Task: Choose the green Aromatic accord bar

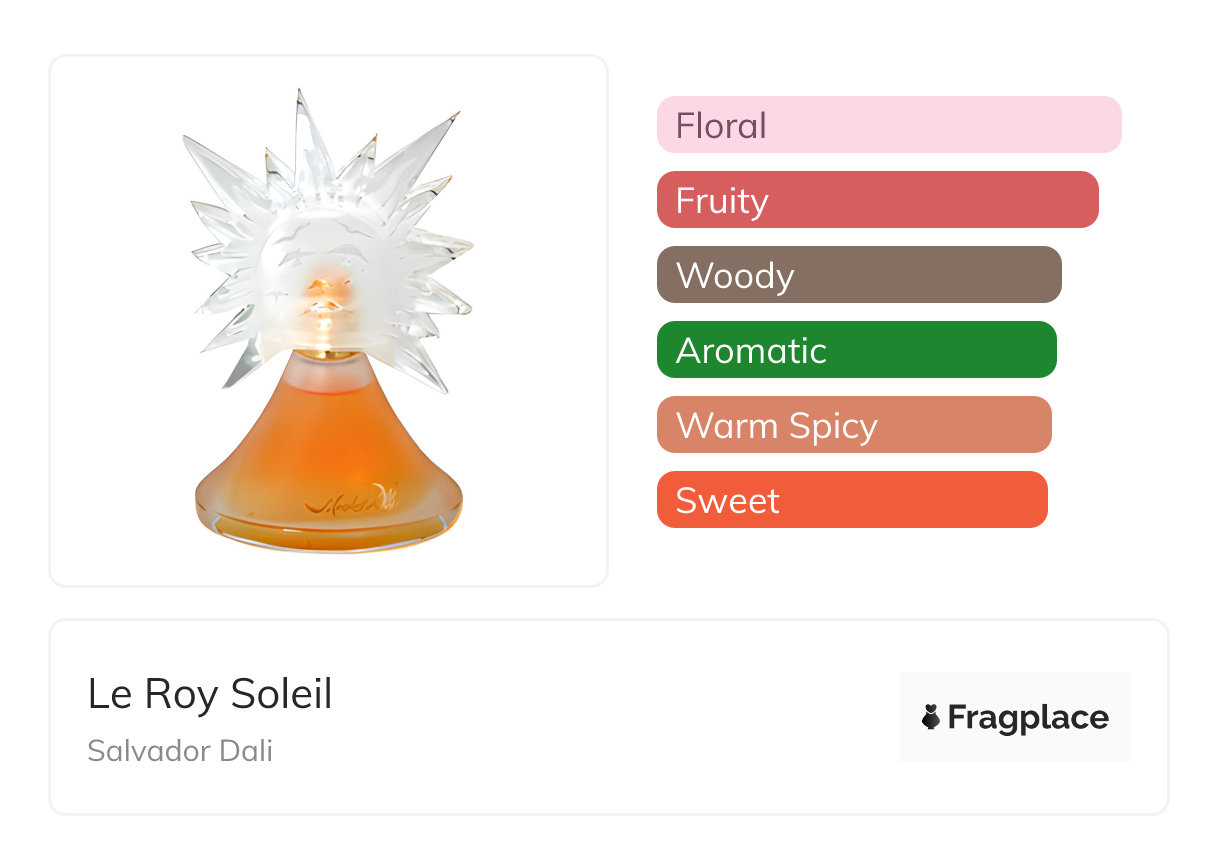Action: 856,350
